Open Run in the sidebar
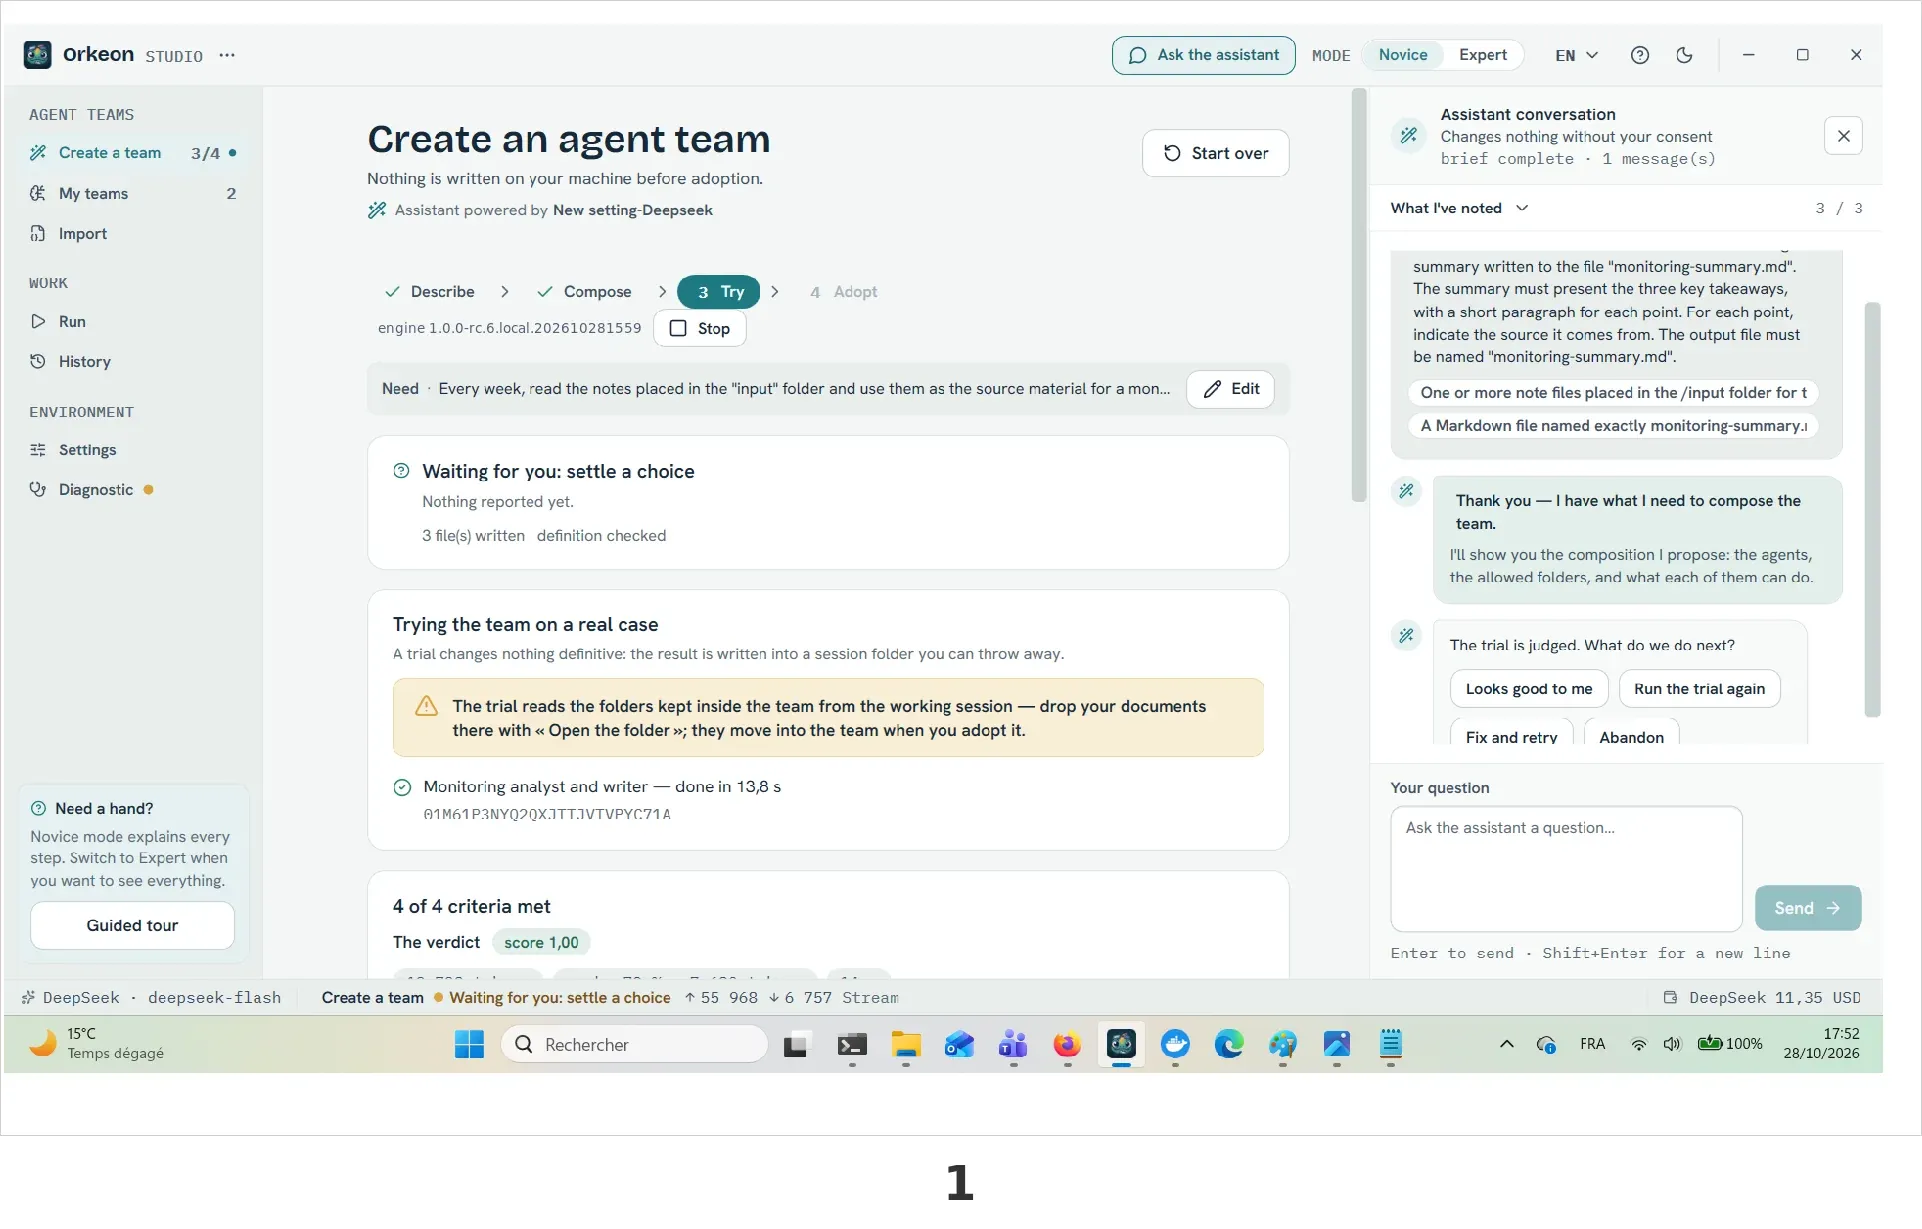The image size is (1922, 1229). pyautogui.click(x=133, y=322)
